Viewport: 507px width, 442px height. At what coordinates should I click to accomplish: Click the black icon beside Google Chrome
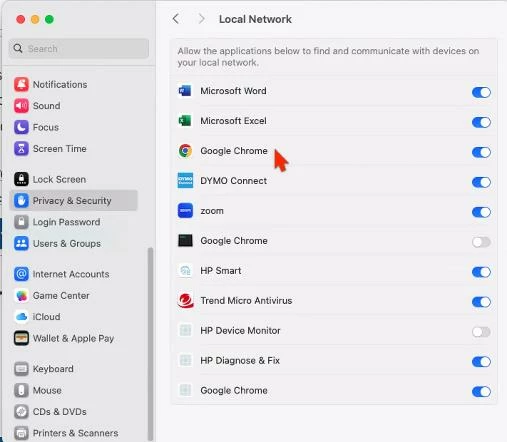[x=185, y=241]
